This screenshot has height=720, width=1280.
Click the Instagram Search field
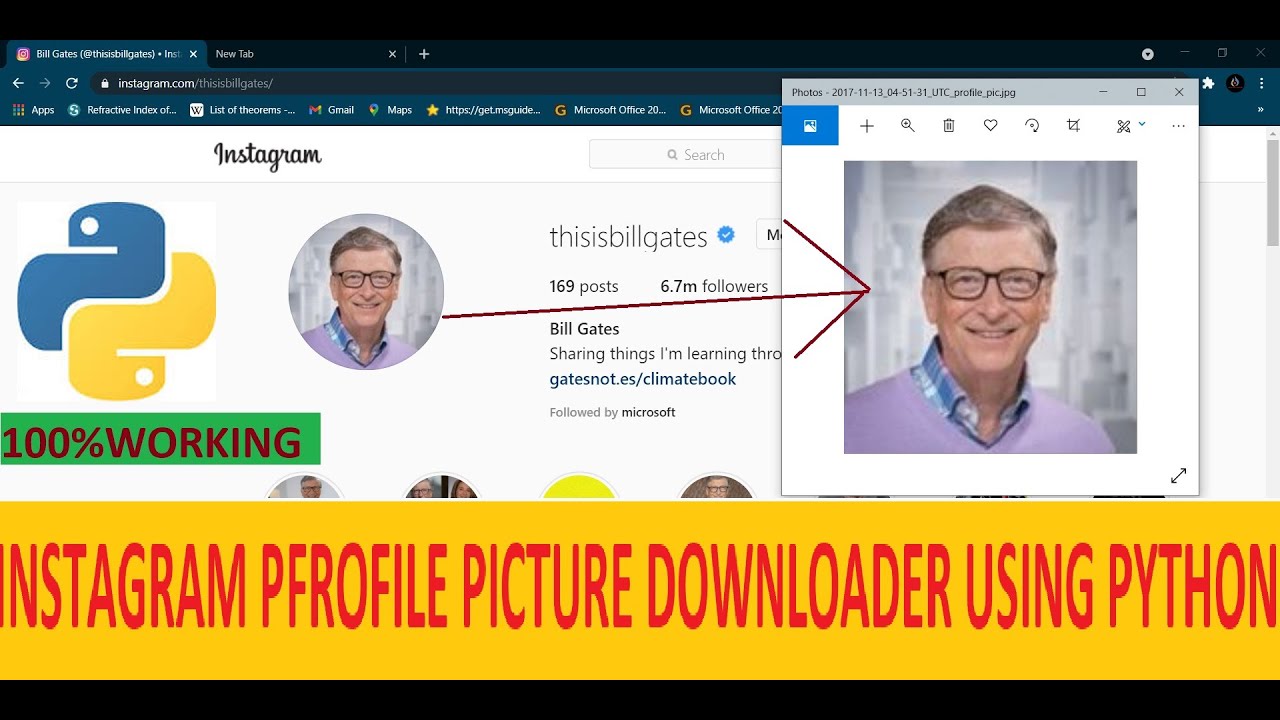[686, 155]
